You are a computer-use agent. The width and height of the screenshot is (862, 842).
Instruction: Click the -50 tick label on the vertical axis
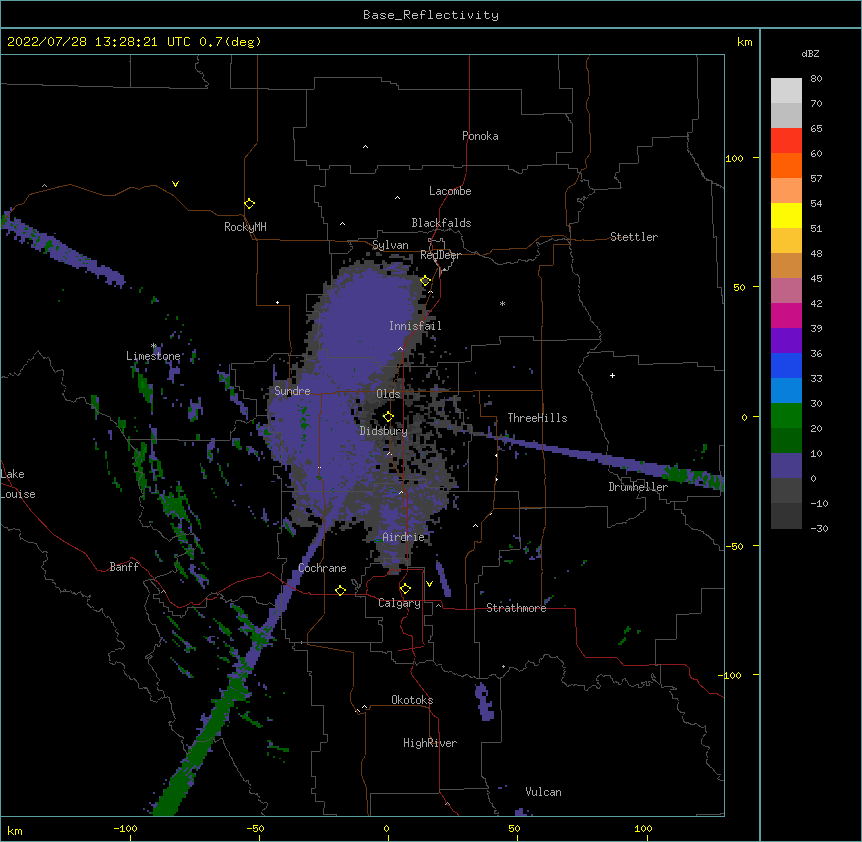click(734, 546)
